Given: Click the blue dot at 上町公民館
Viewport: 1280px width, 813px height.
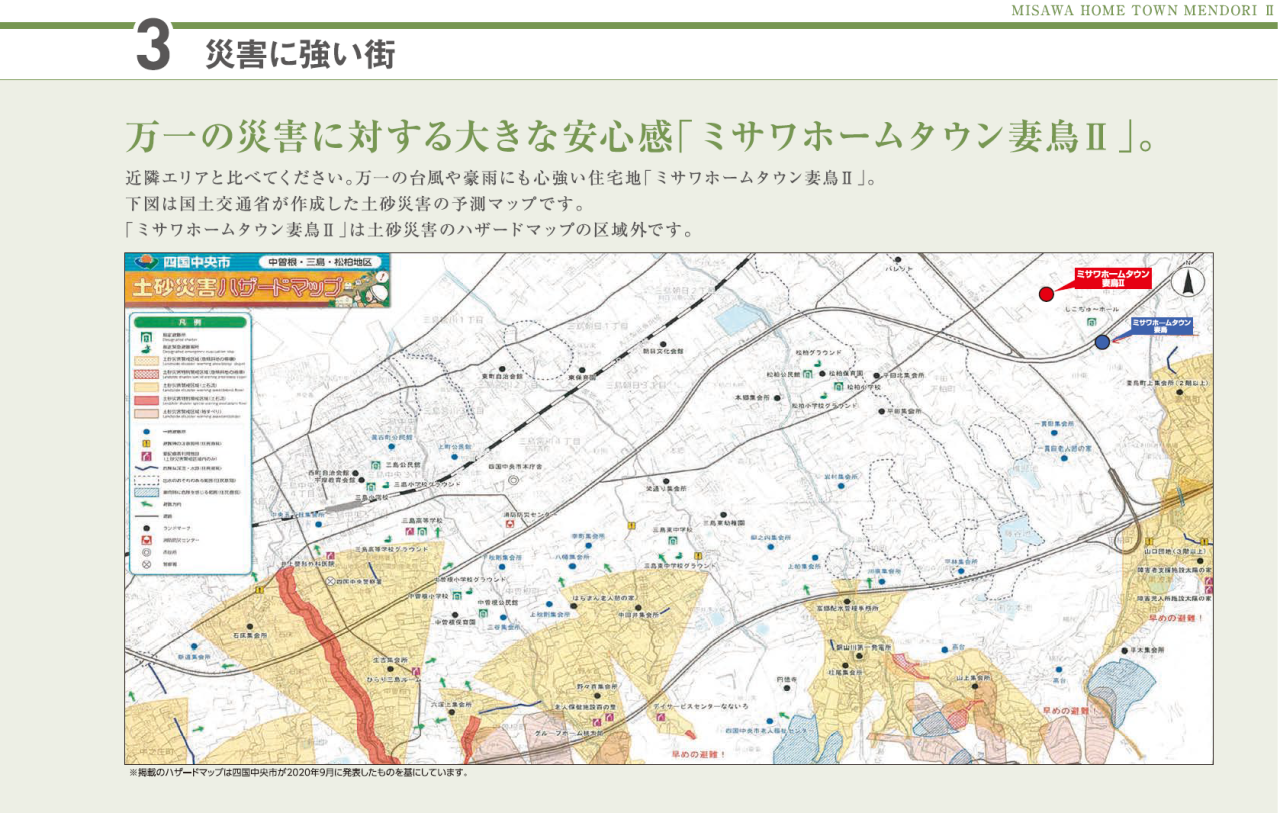Looking at the screenshot, I should pos(454,457).
